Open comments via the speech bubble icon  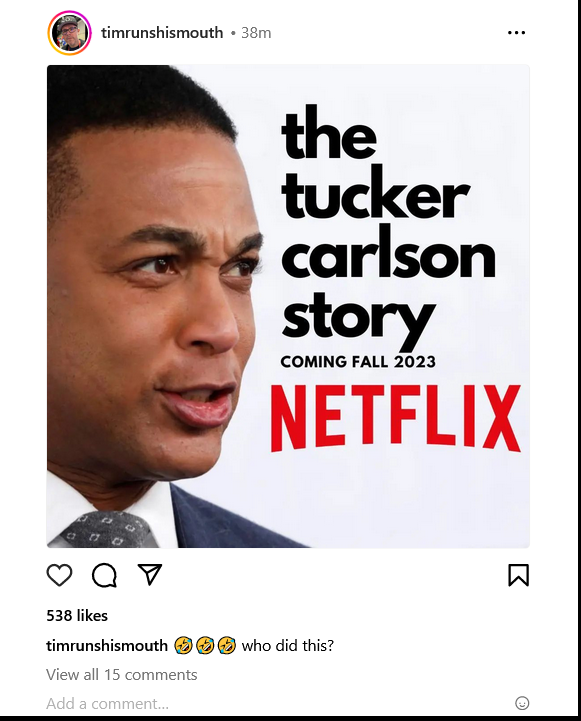[104, 575]
